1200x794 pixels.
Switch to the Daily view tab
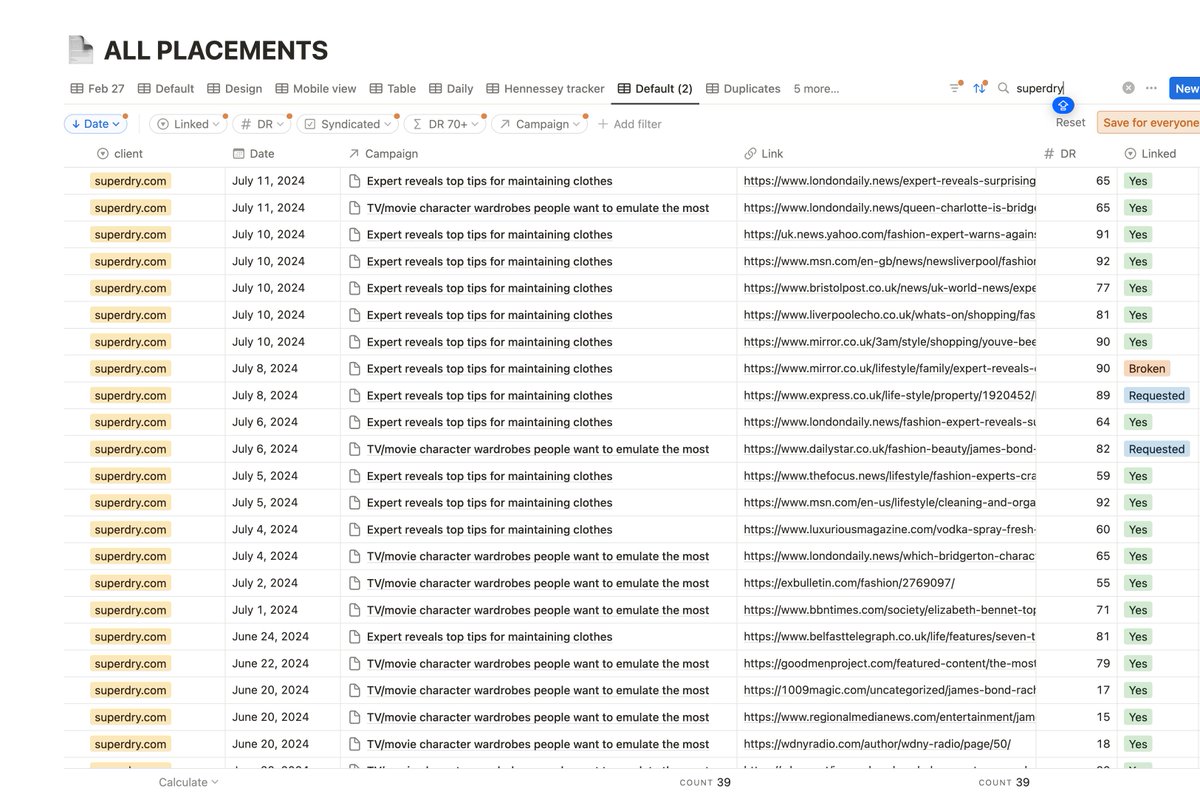click(x=451, y=88)
